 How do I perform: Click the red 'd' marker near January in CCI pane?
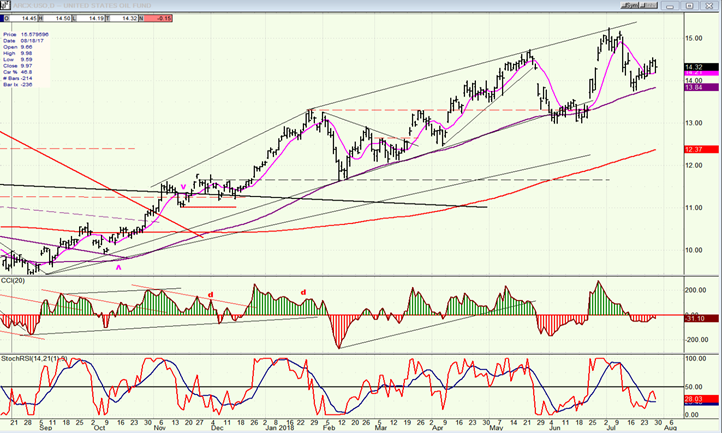coord(304,294)
